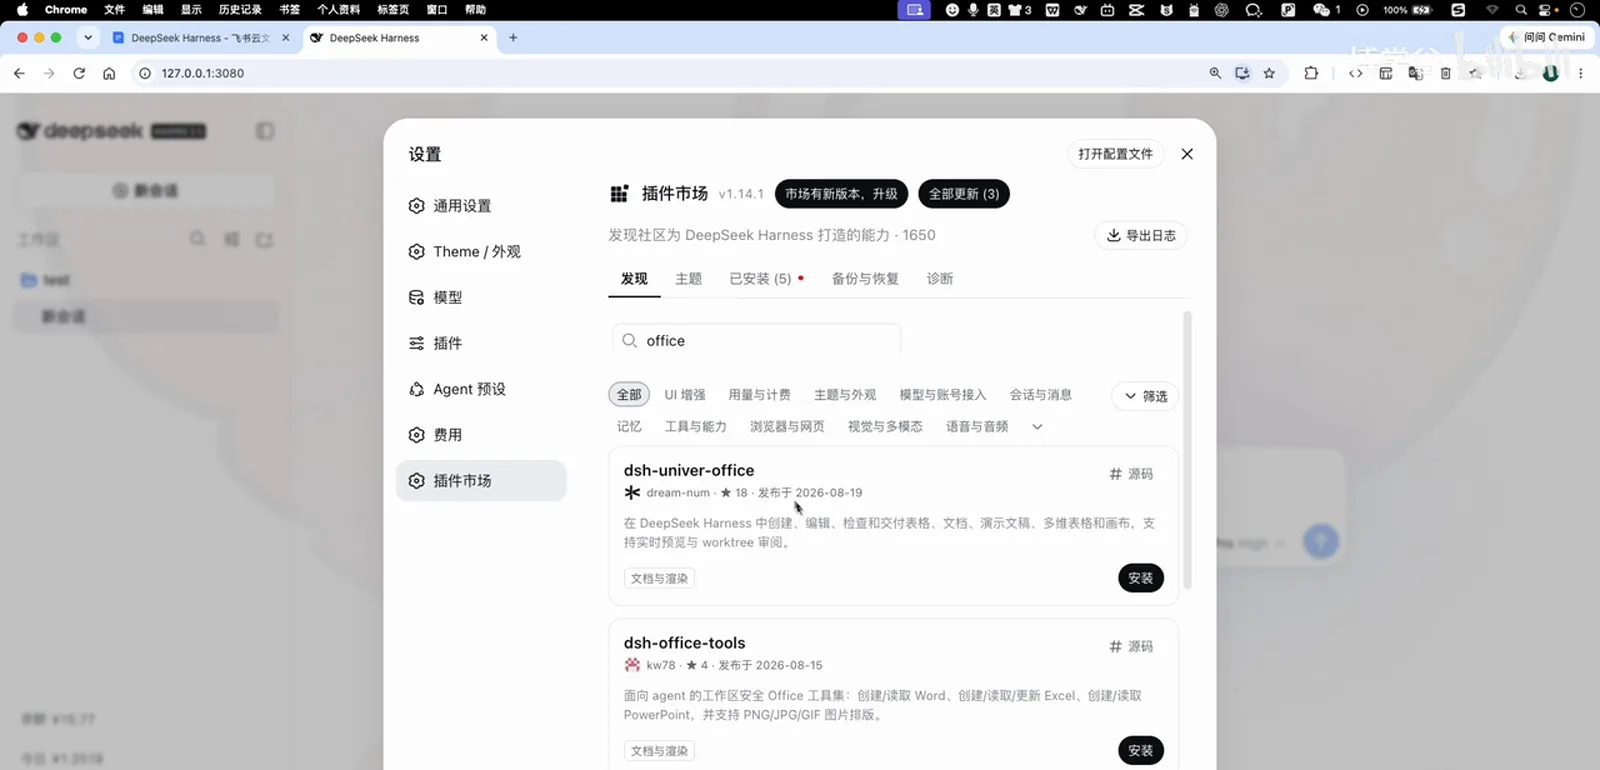This screenshot has width=1600, height=770.
Task: Reload the page in Chrome
Action: click(79, 73)
